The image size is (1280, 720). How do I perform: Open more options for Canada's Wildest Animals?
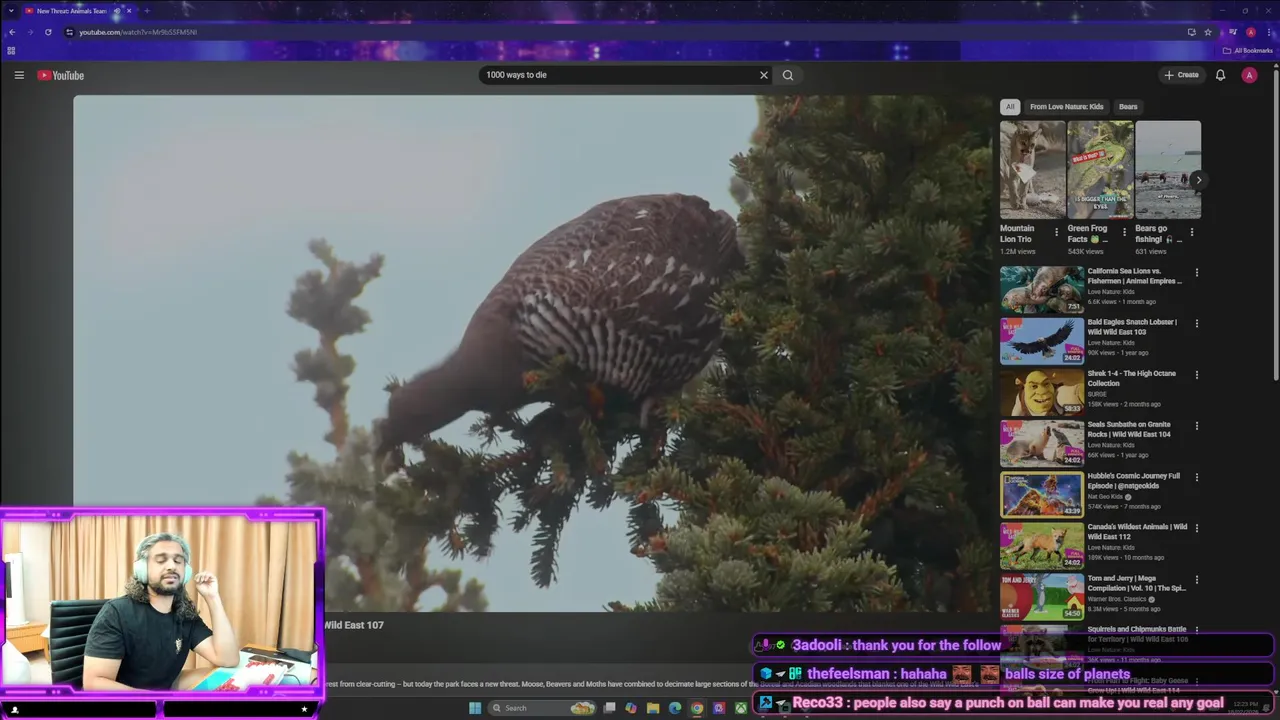pyautogui.click(x=1196, y=528)
